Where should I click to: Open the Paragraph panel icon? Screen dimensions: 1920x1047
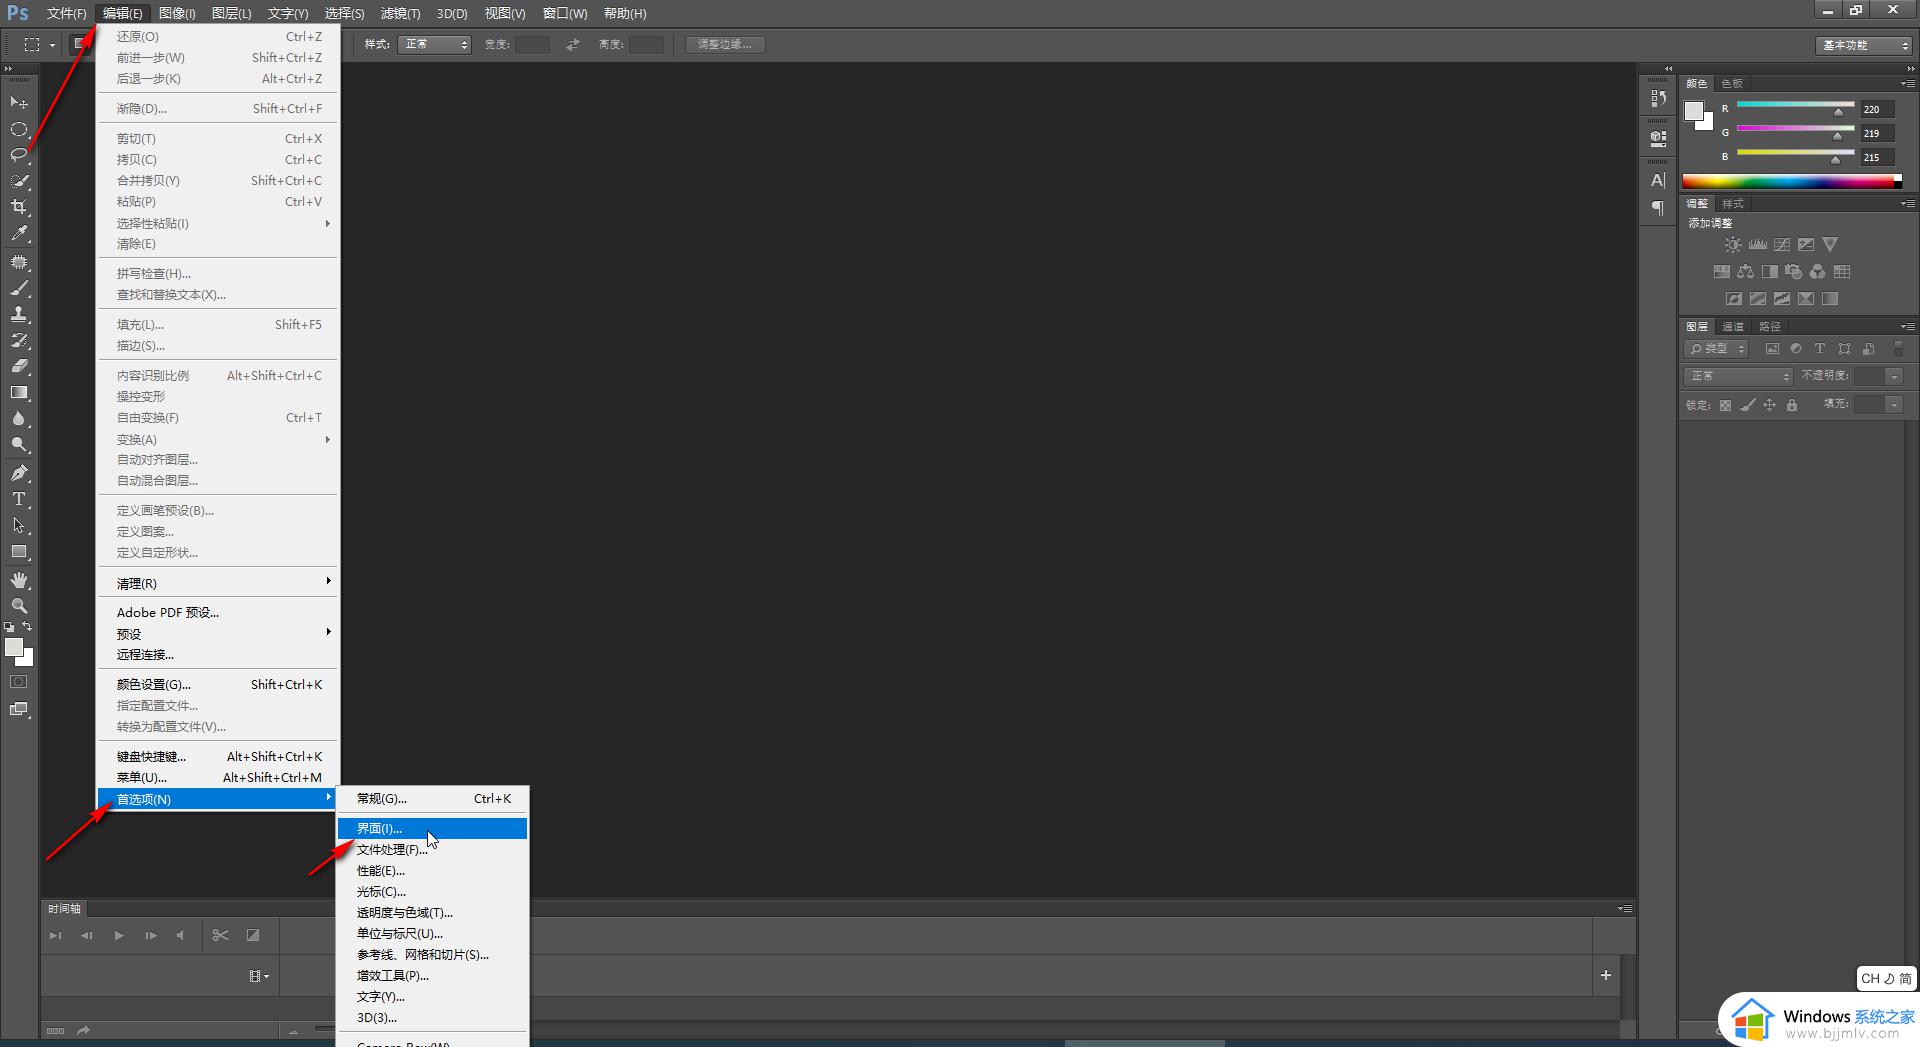point(1658,208)
